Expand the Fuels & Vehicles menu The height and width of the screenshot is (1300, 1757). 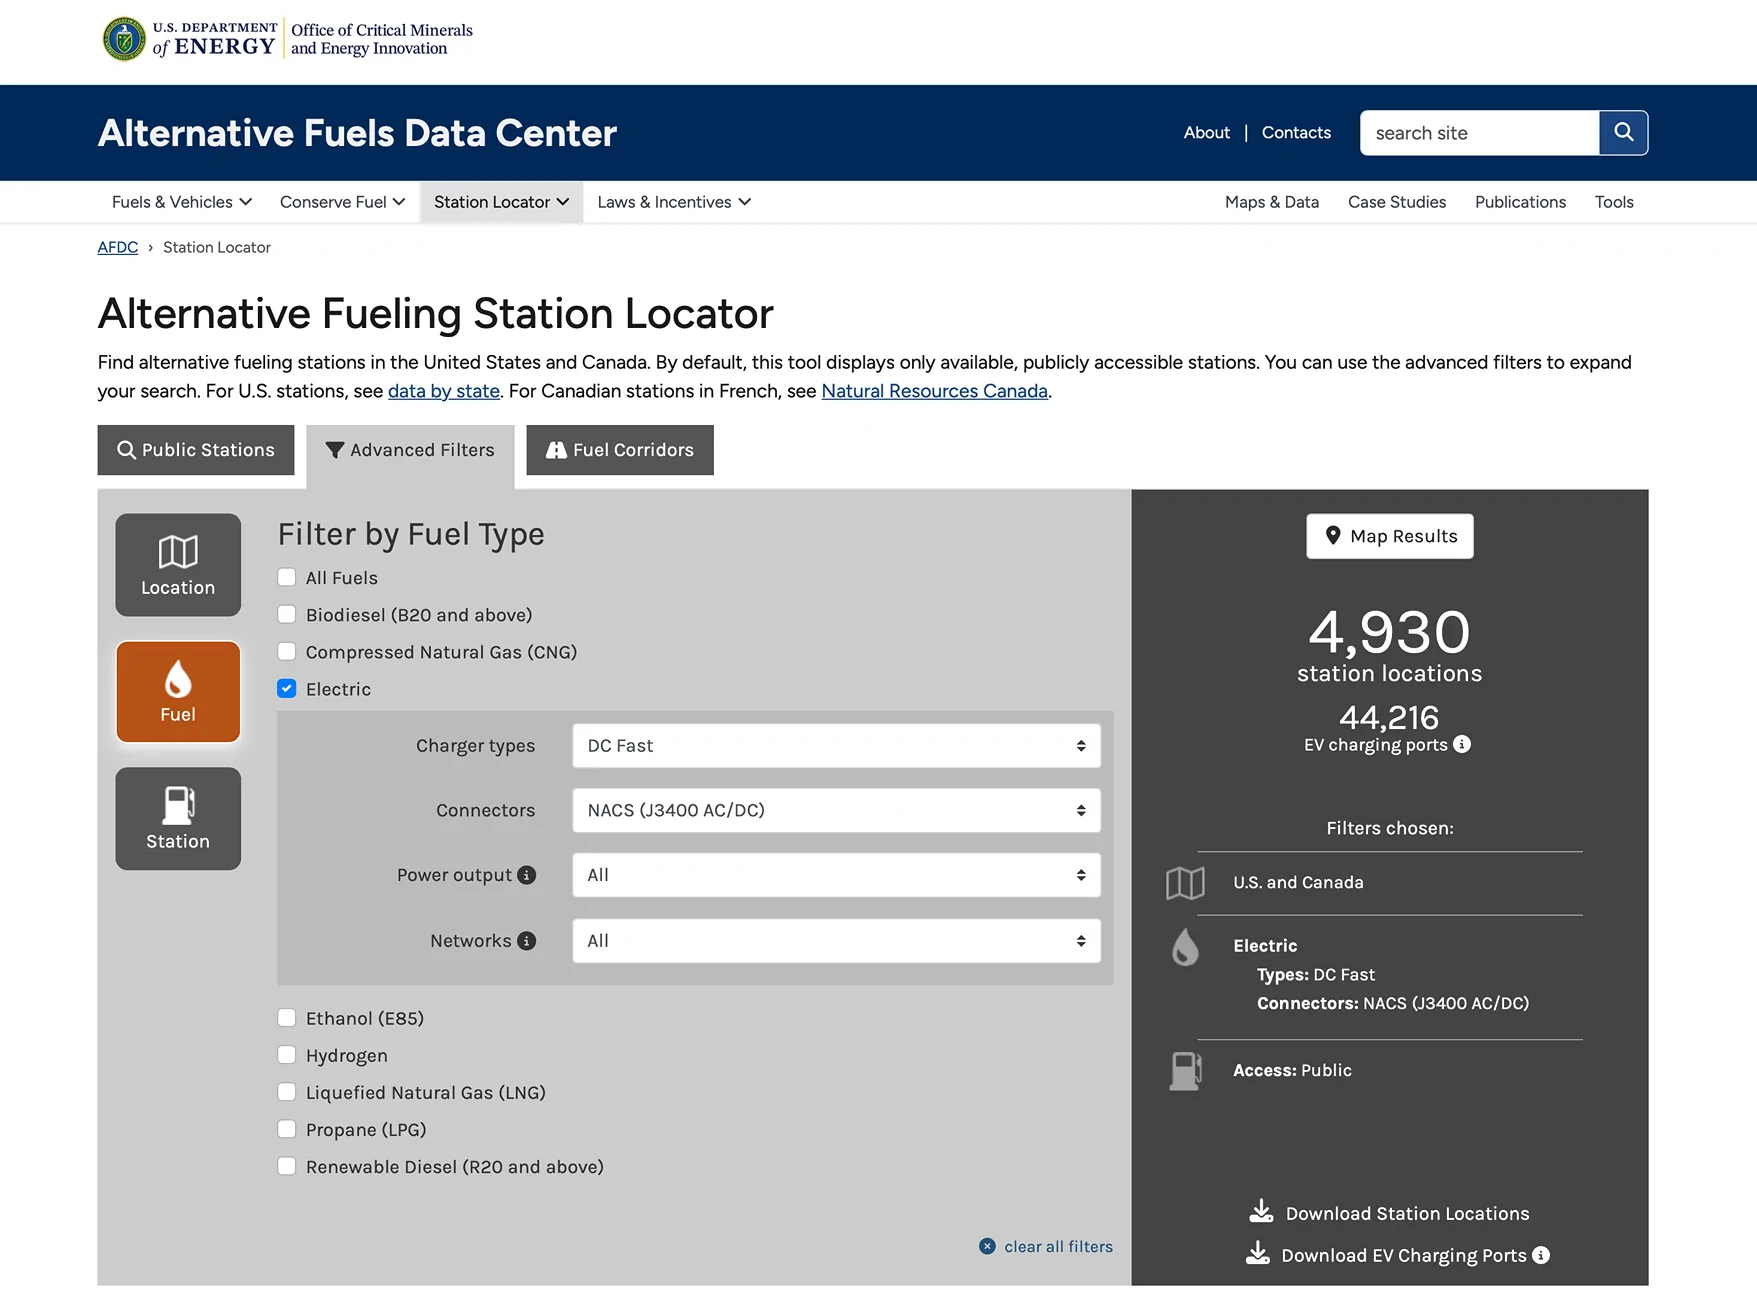coord(182,202)
